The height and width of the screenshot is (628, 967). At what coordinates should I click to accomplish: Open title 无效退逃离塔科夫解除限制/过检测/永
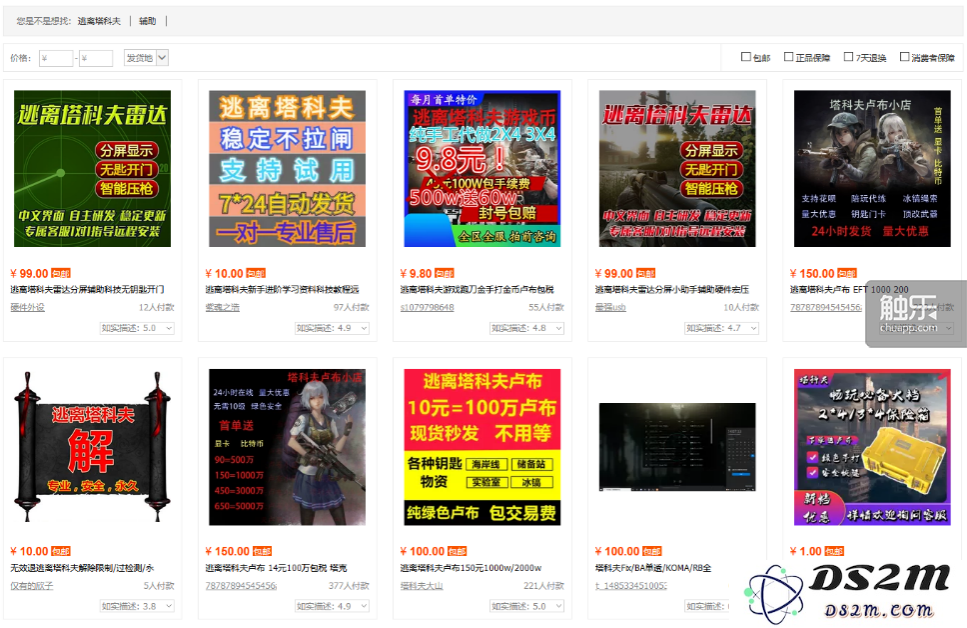(82, 568)
